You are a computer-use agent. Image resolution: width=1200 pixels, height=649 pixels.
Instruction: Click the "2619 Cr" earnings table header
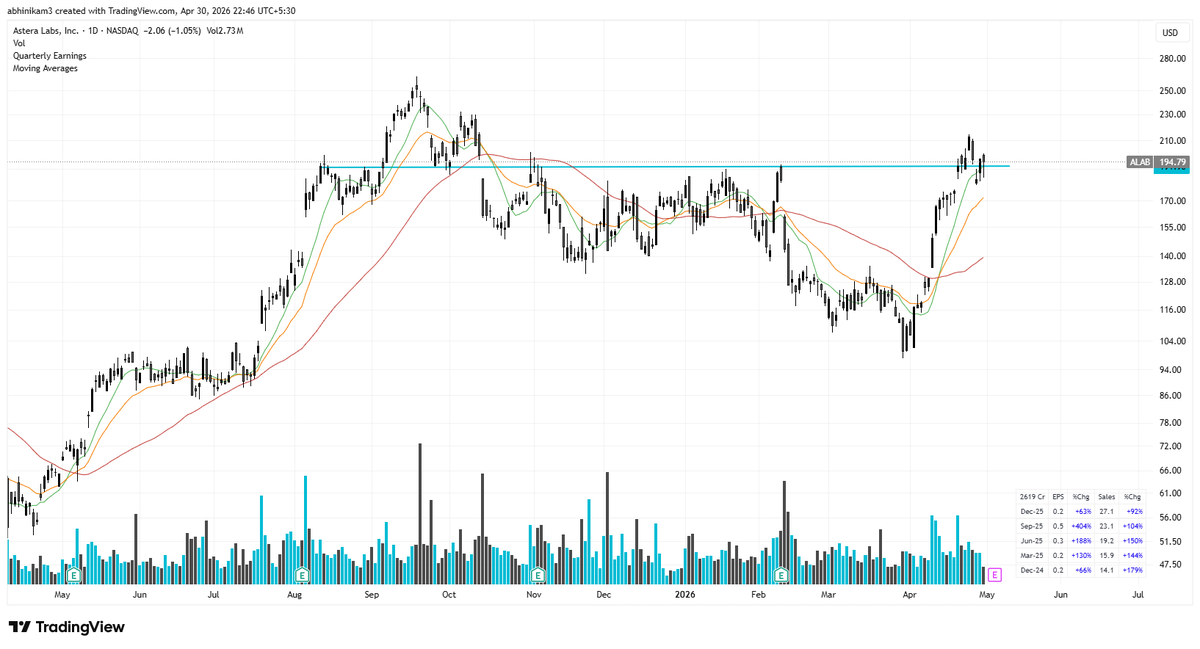(x=1032, y=496)
